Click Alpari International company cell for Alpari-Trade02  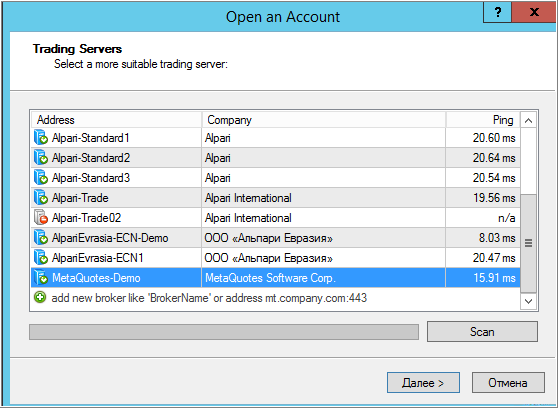323,218
